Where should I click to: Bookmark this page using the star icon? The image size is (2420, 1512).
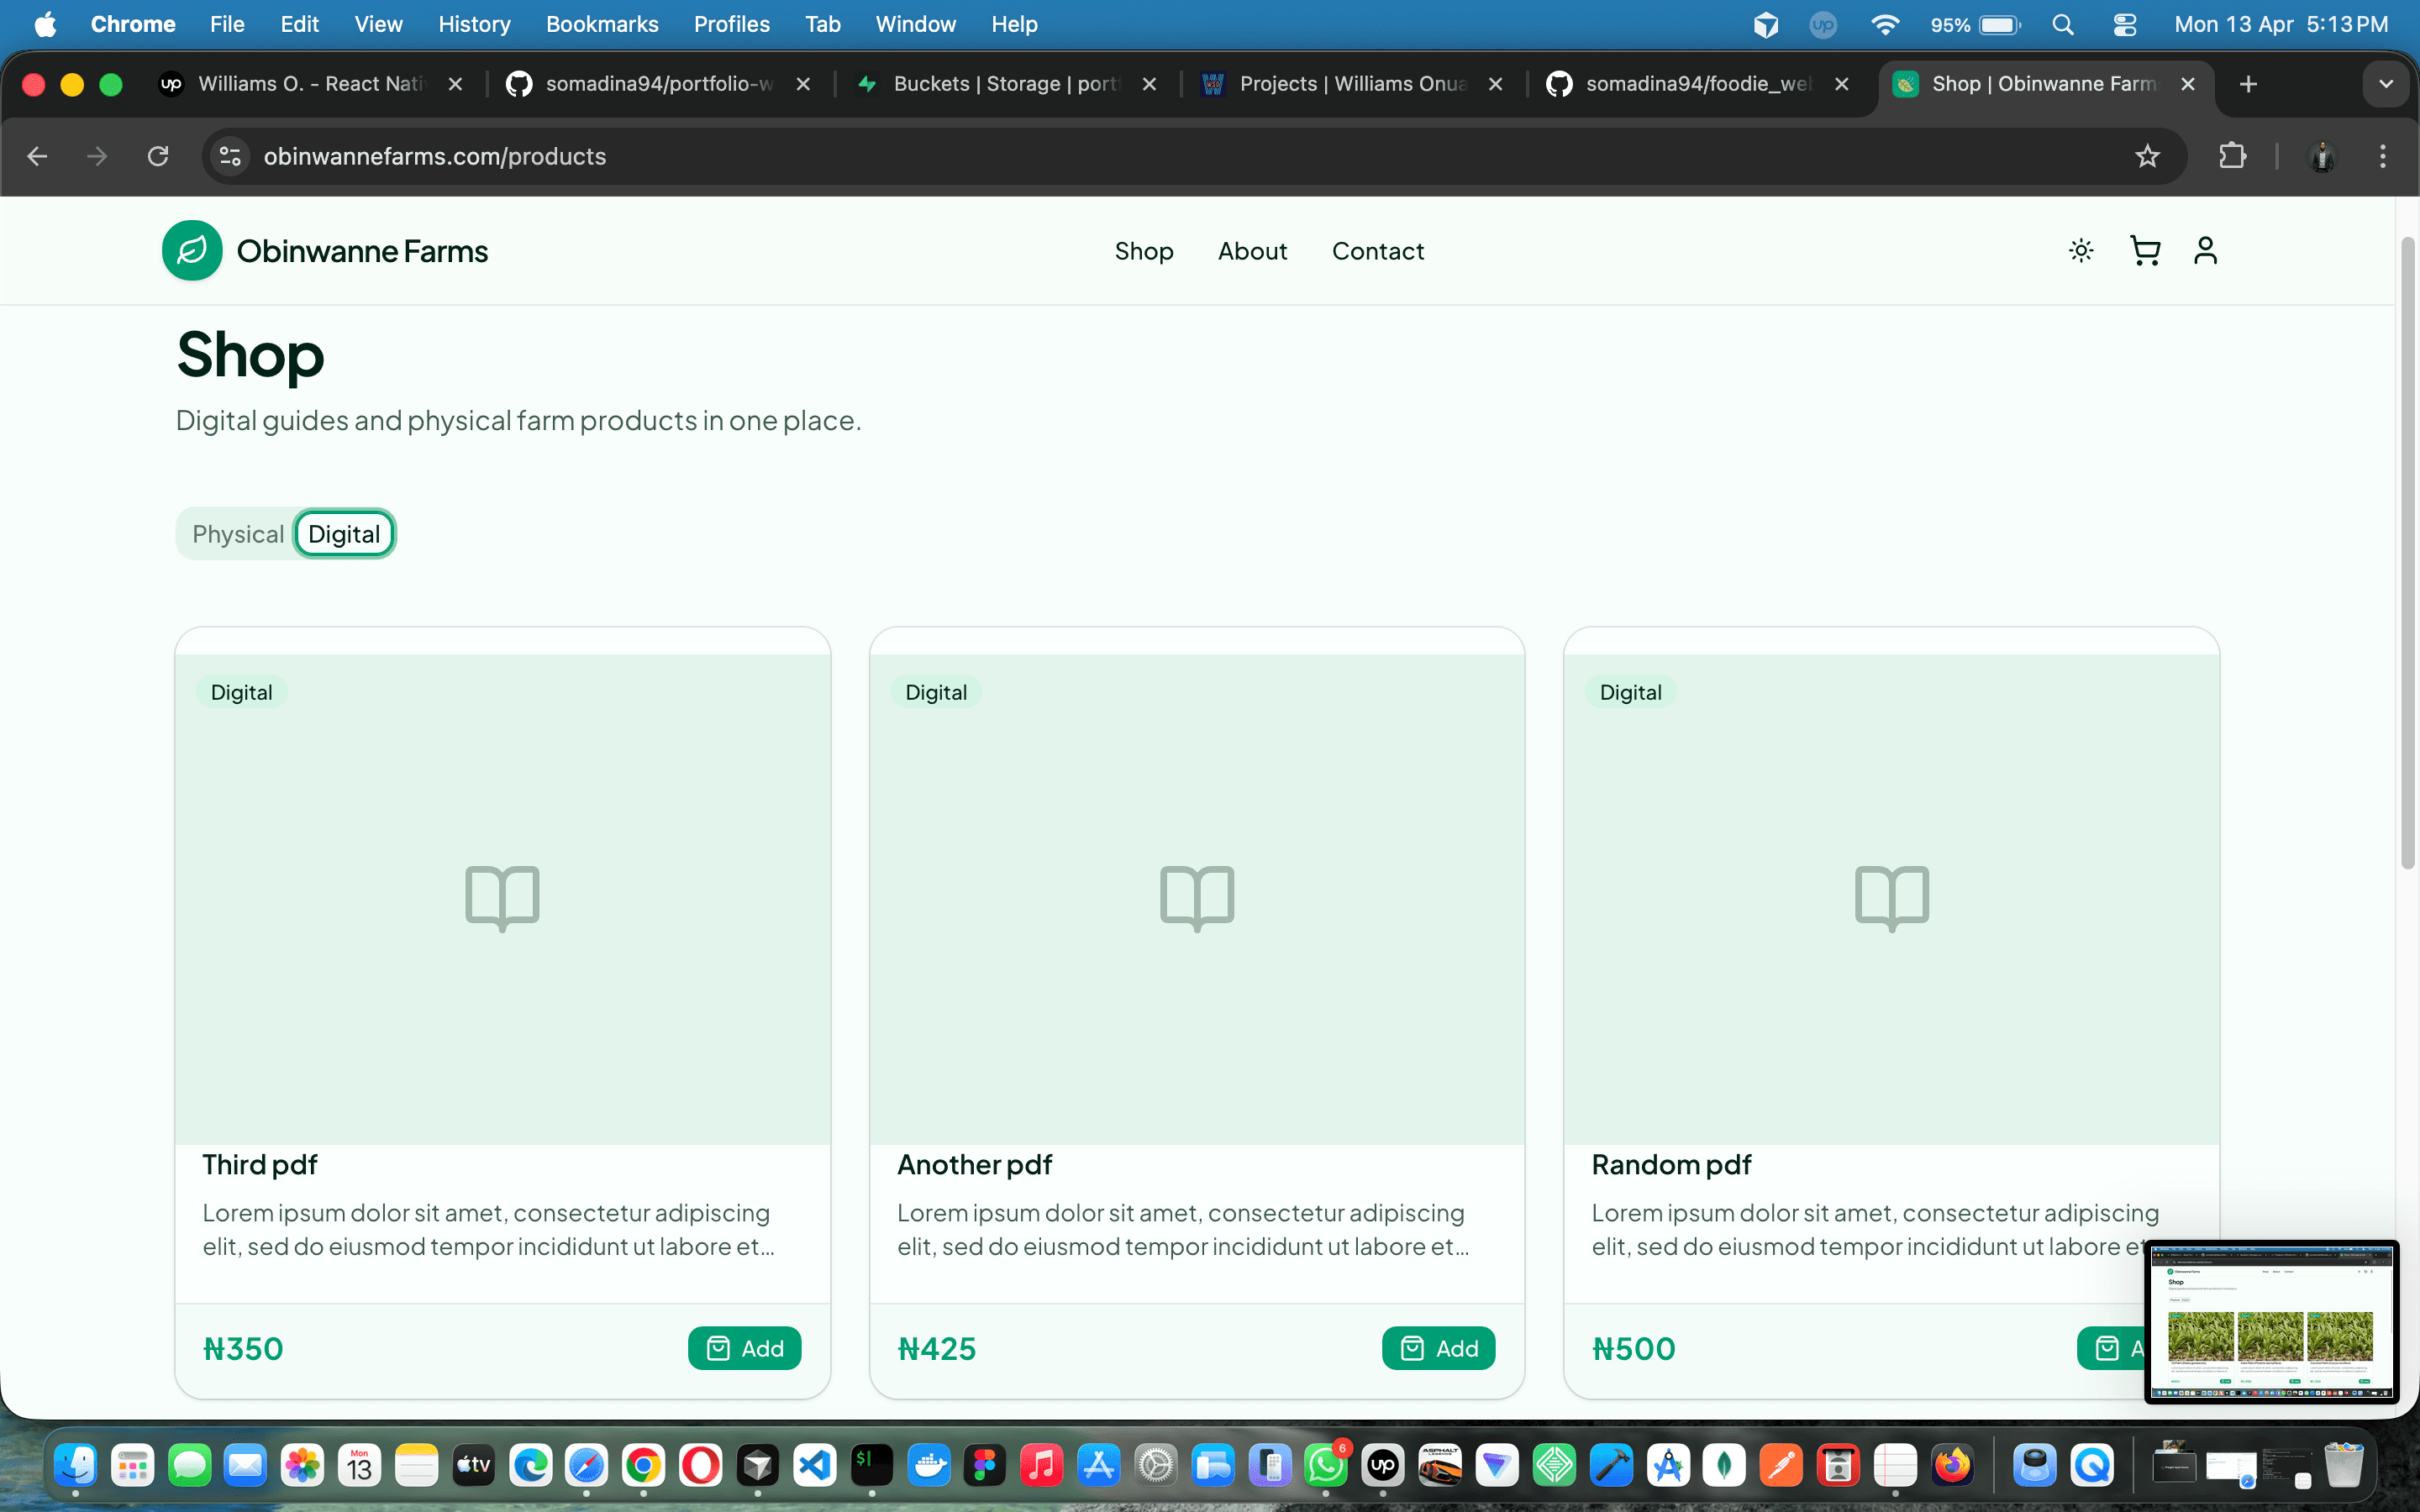tap(2147, 156)
